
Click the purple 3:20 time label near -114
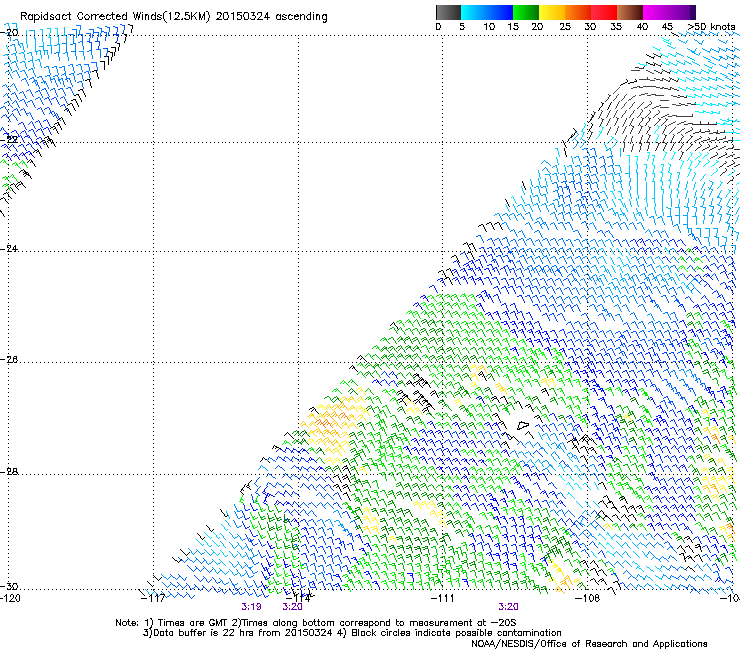(x=292, y=607)
